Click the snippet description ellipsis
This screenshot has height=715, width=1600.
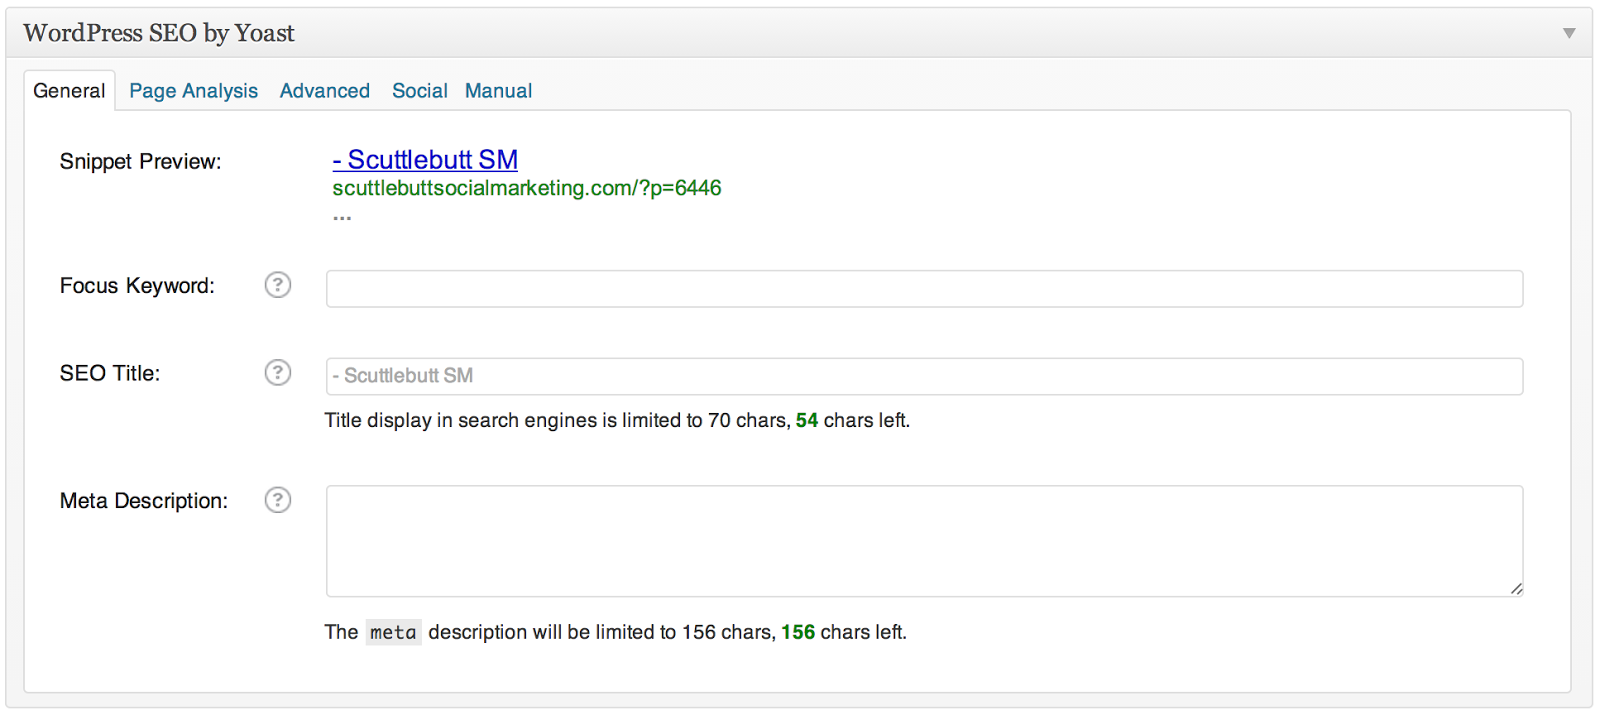342,216
